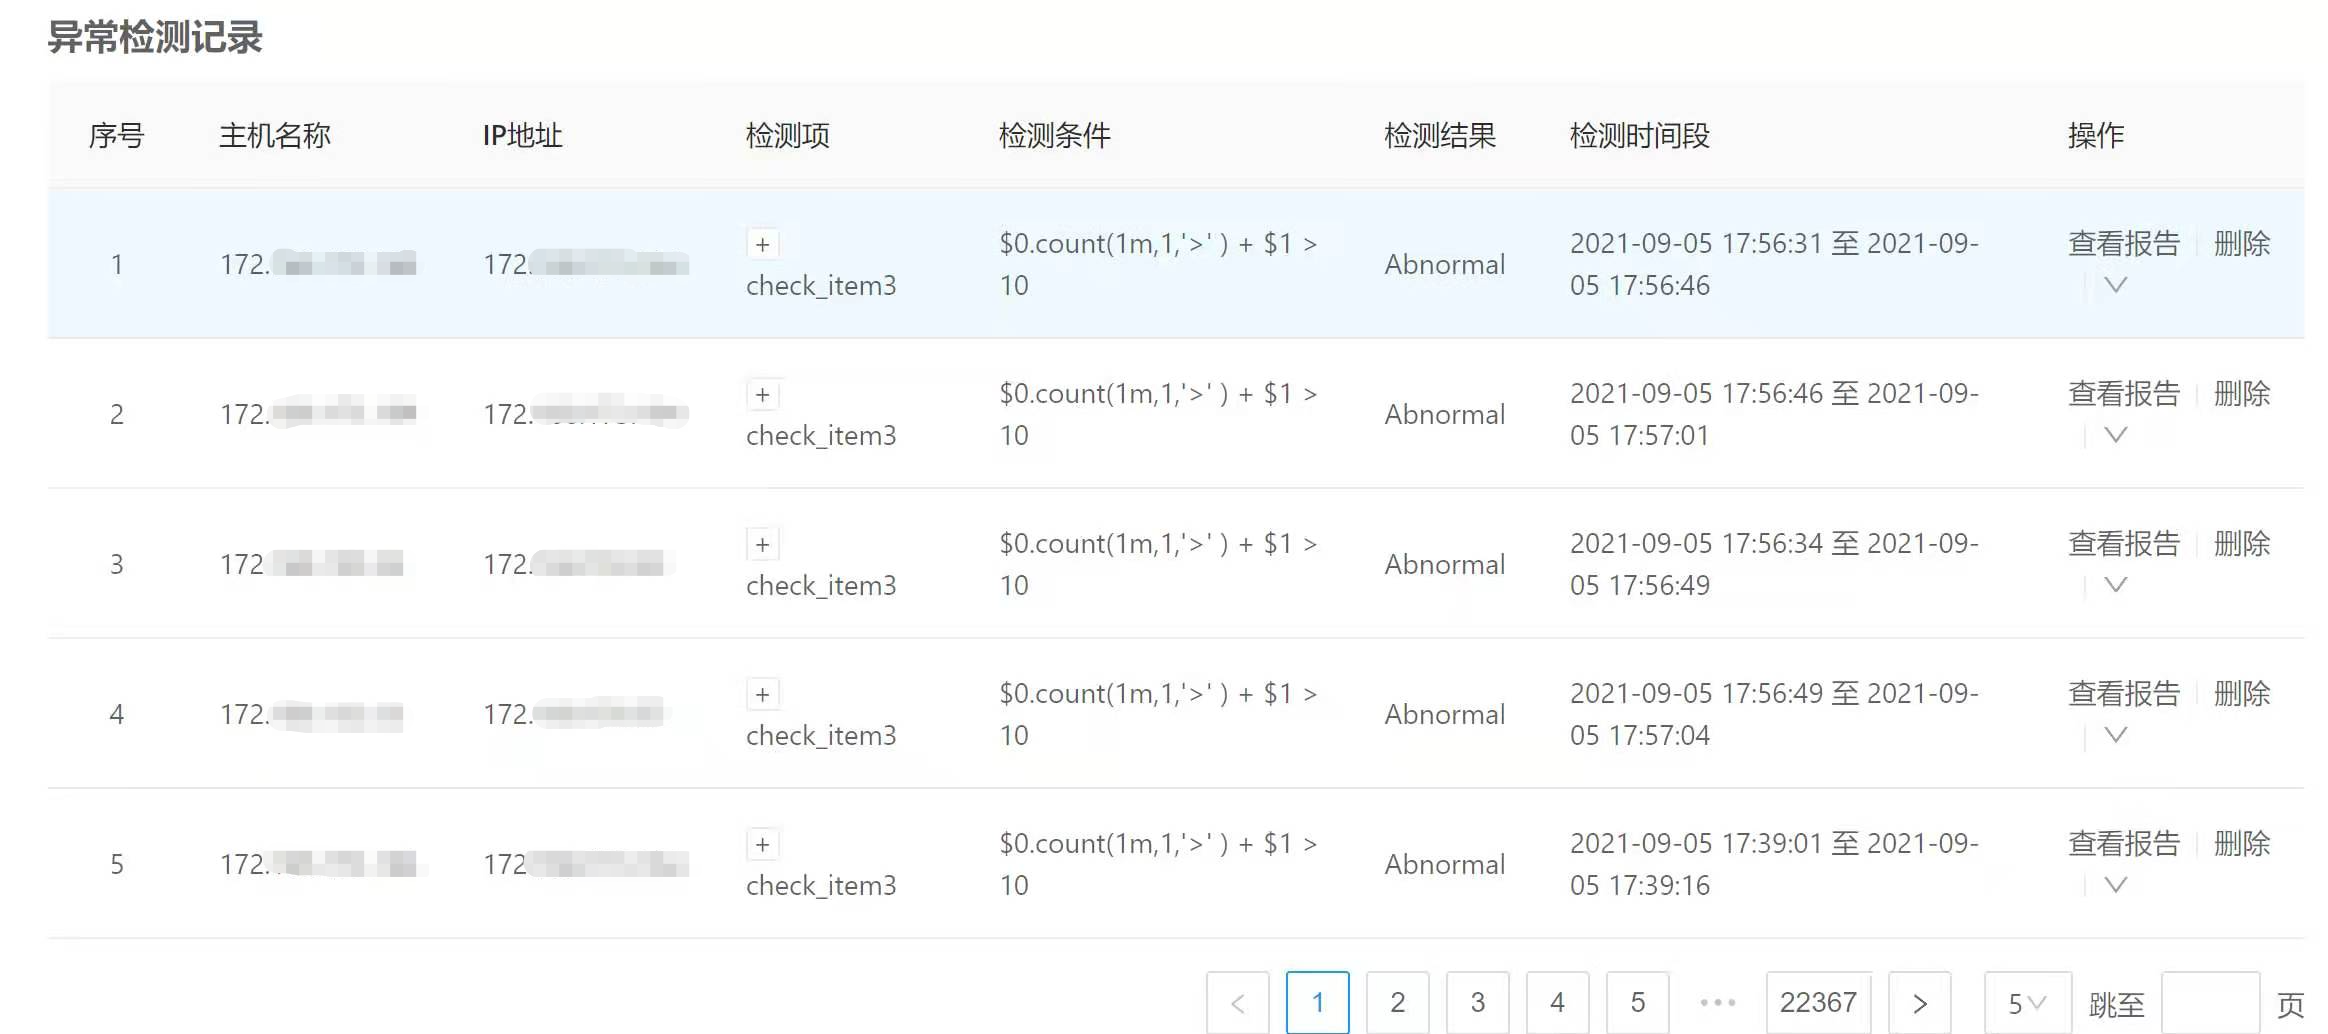This screenshot has height=1034, width=2328.
Task: Open 查看报告 for record 1
Action: point(2122,243)
